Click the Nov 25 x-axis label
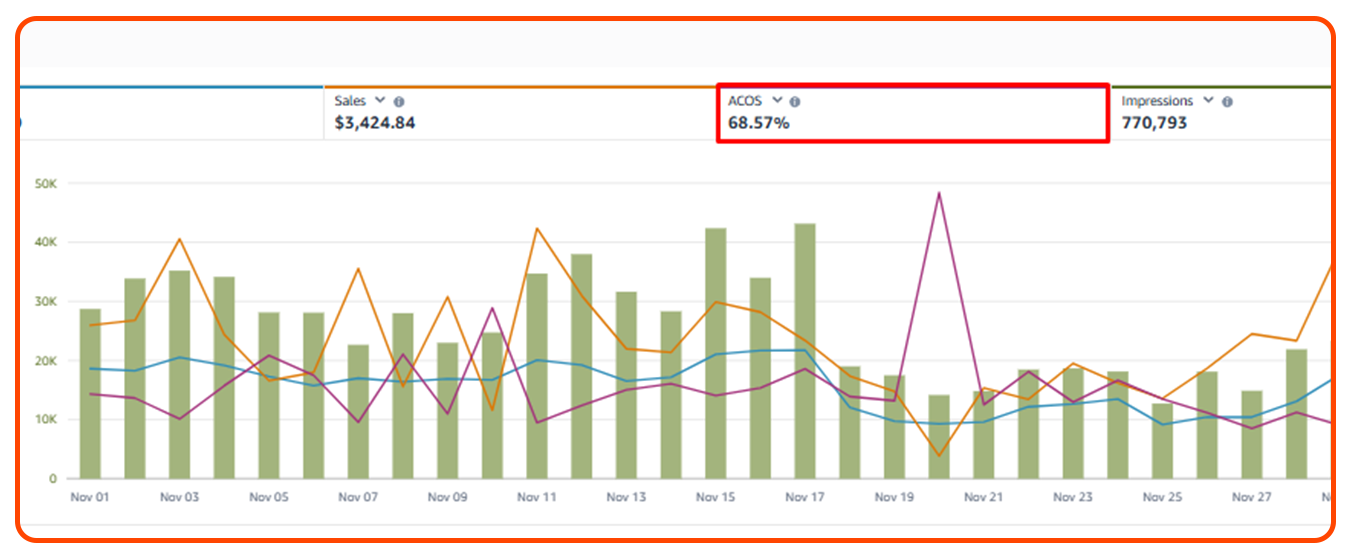 1162,496
